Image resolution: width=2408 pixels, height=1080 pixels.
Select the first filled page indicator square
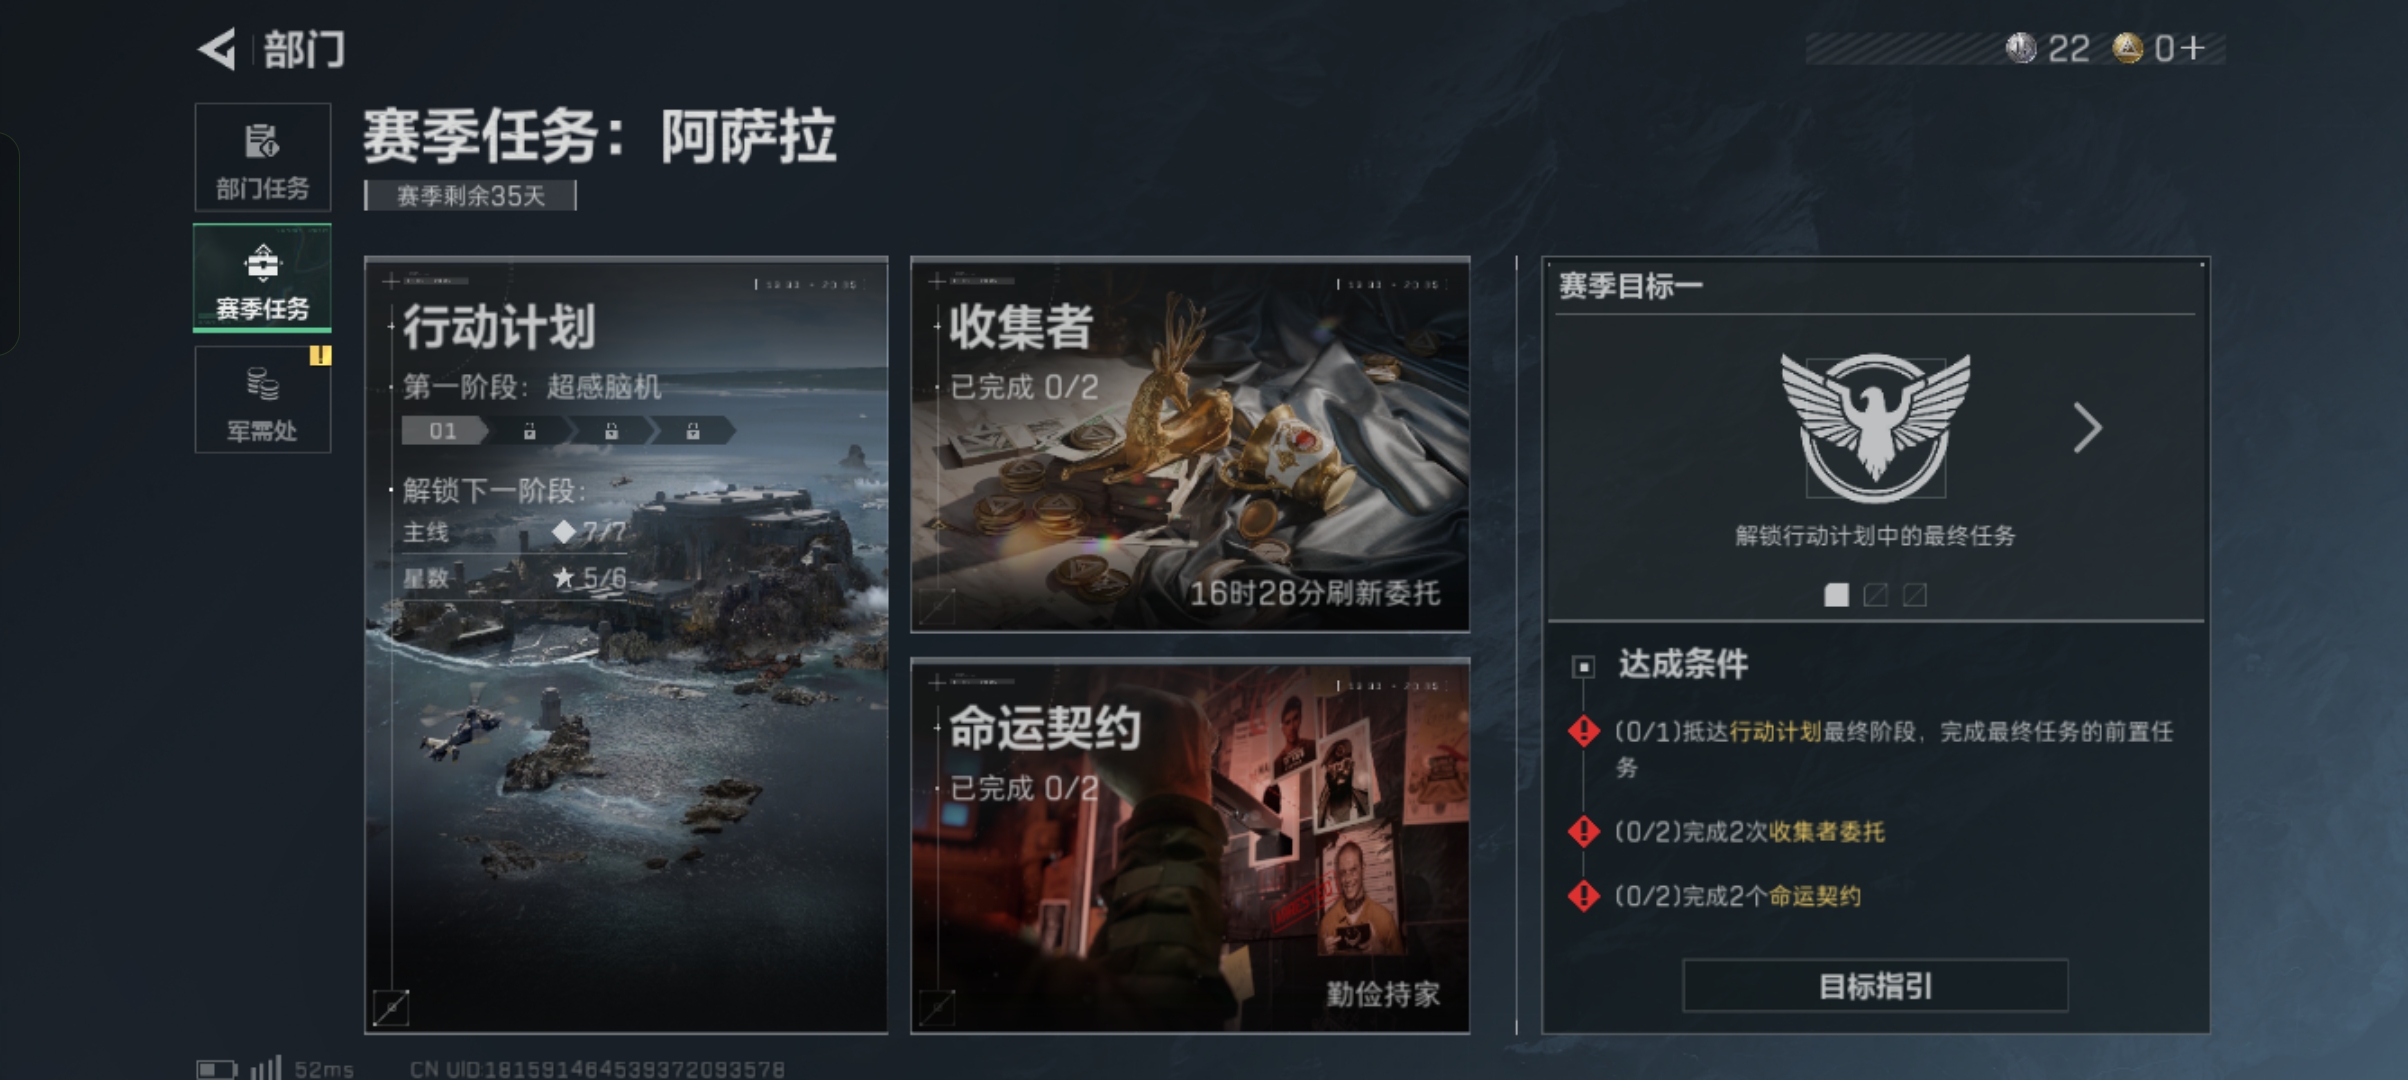click(1836, 595)
